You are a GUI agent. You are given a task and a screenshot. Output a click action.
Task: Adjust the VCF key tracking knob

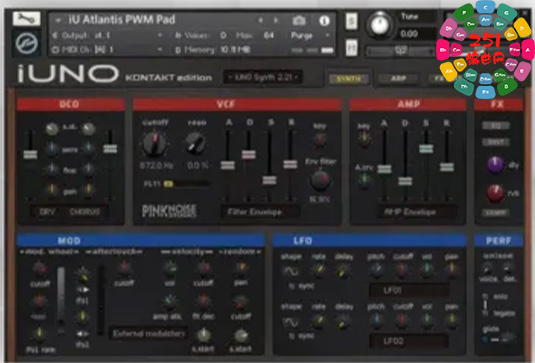click(x=319, y=139)
